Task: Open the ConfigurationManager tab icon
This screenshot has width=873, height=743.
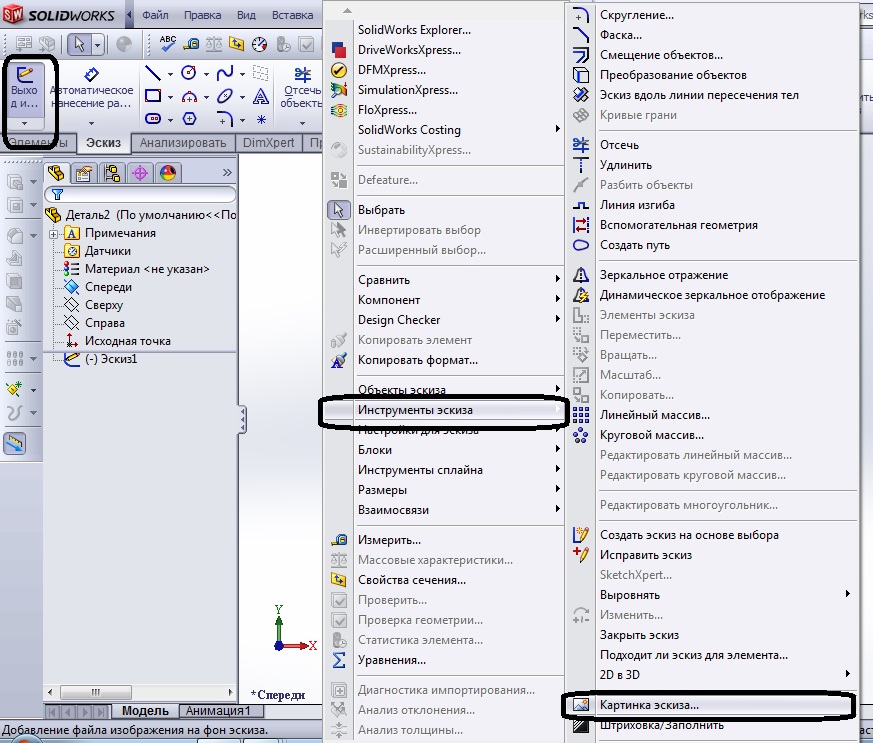Action: pos(112,173)
